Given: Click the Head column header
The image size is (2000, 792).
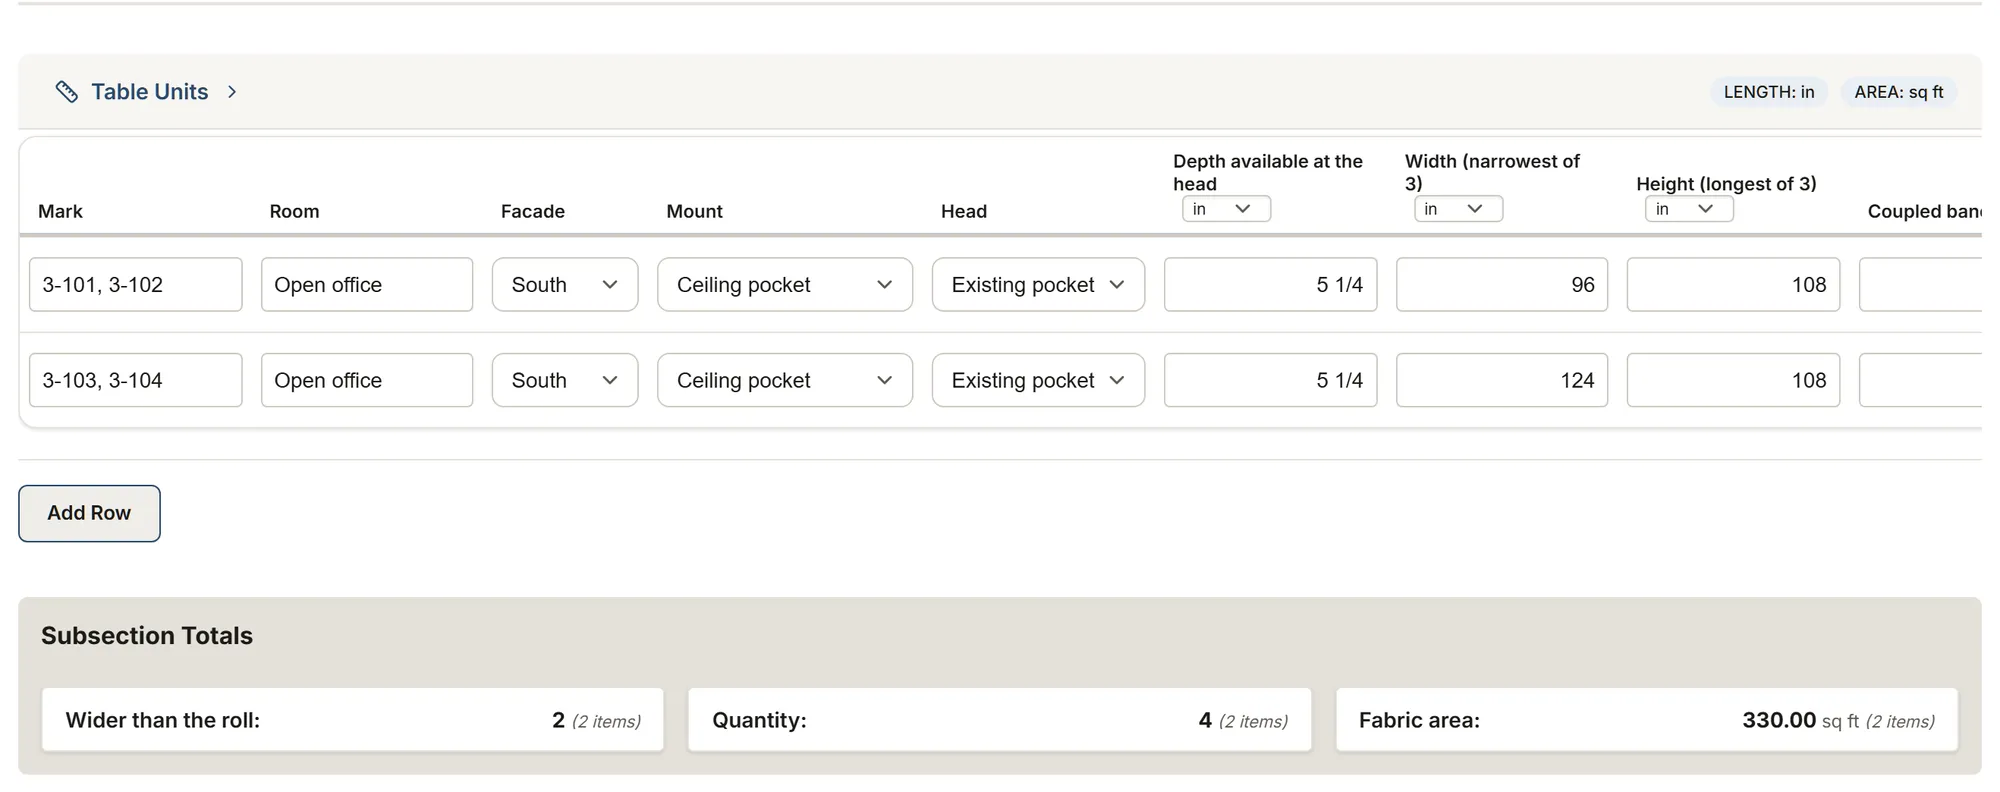Looking at the screenshot, I should tap(964, 211).
